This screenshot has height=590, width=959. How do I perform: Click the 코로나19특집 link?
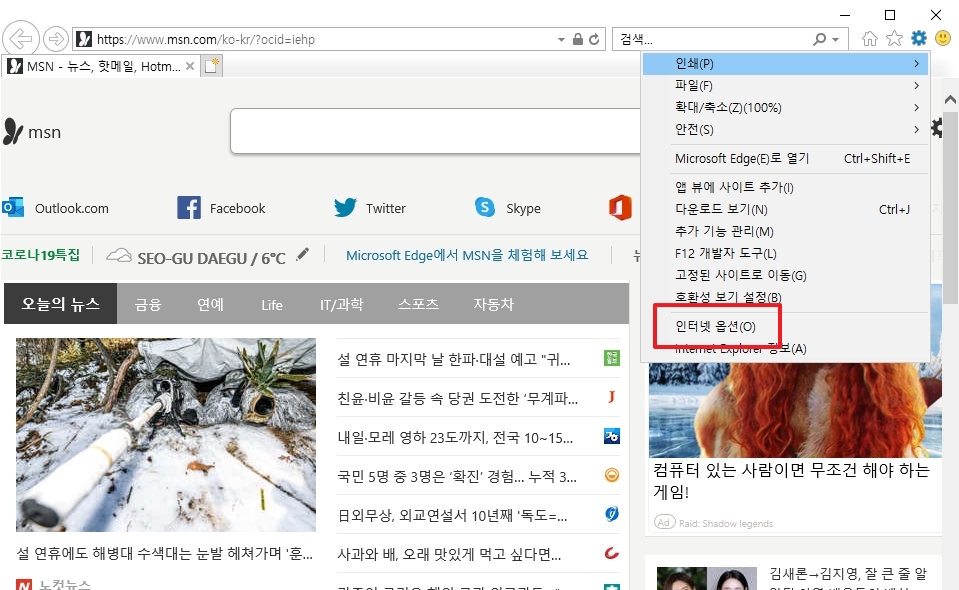coord(40,255)
